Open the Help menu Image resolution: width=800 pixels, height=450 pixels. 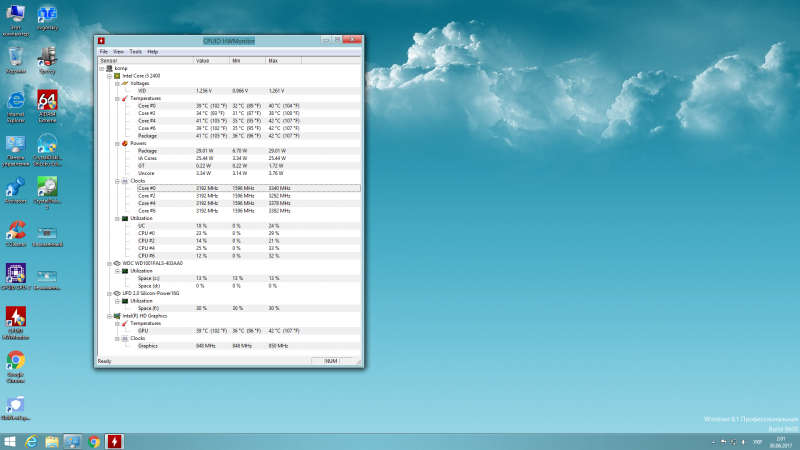tap(153, 51)
